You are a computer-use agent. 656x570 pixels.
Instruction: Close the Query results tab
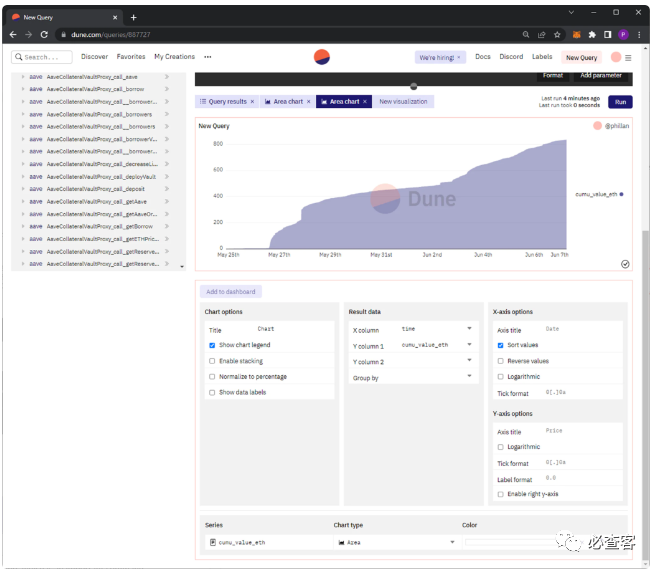coord(252,102)
